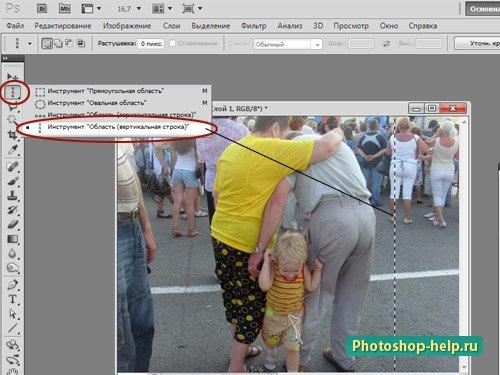Image resolution: width=500 pixels, height=375 pixels.
Task: Select the Blur tool
Action: pos(13,254)
